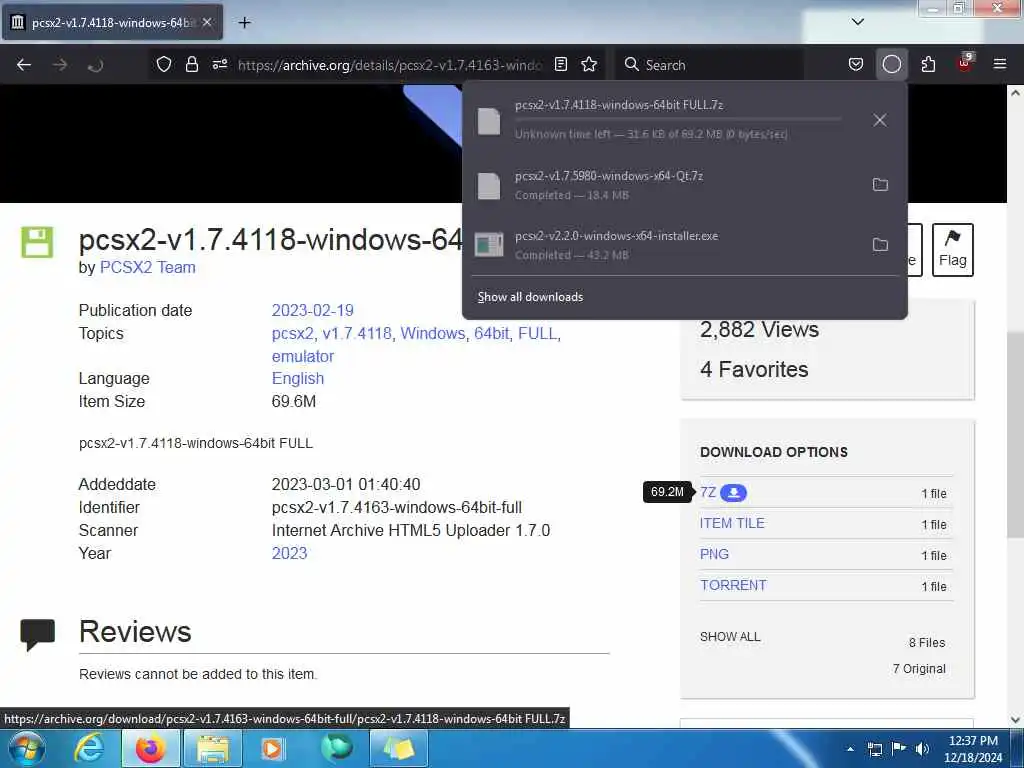The width and height of the screenshot is (1024, 768).
Task: Open the pcsx2-v2.2.0-windows-x64-installer.exe download
Action: coord(665,245)
